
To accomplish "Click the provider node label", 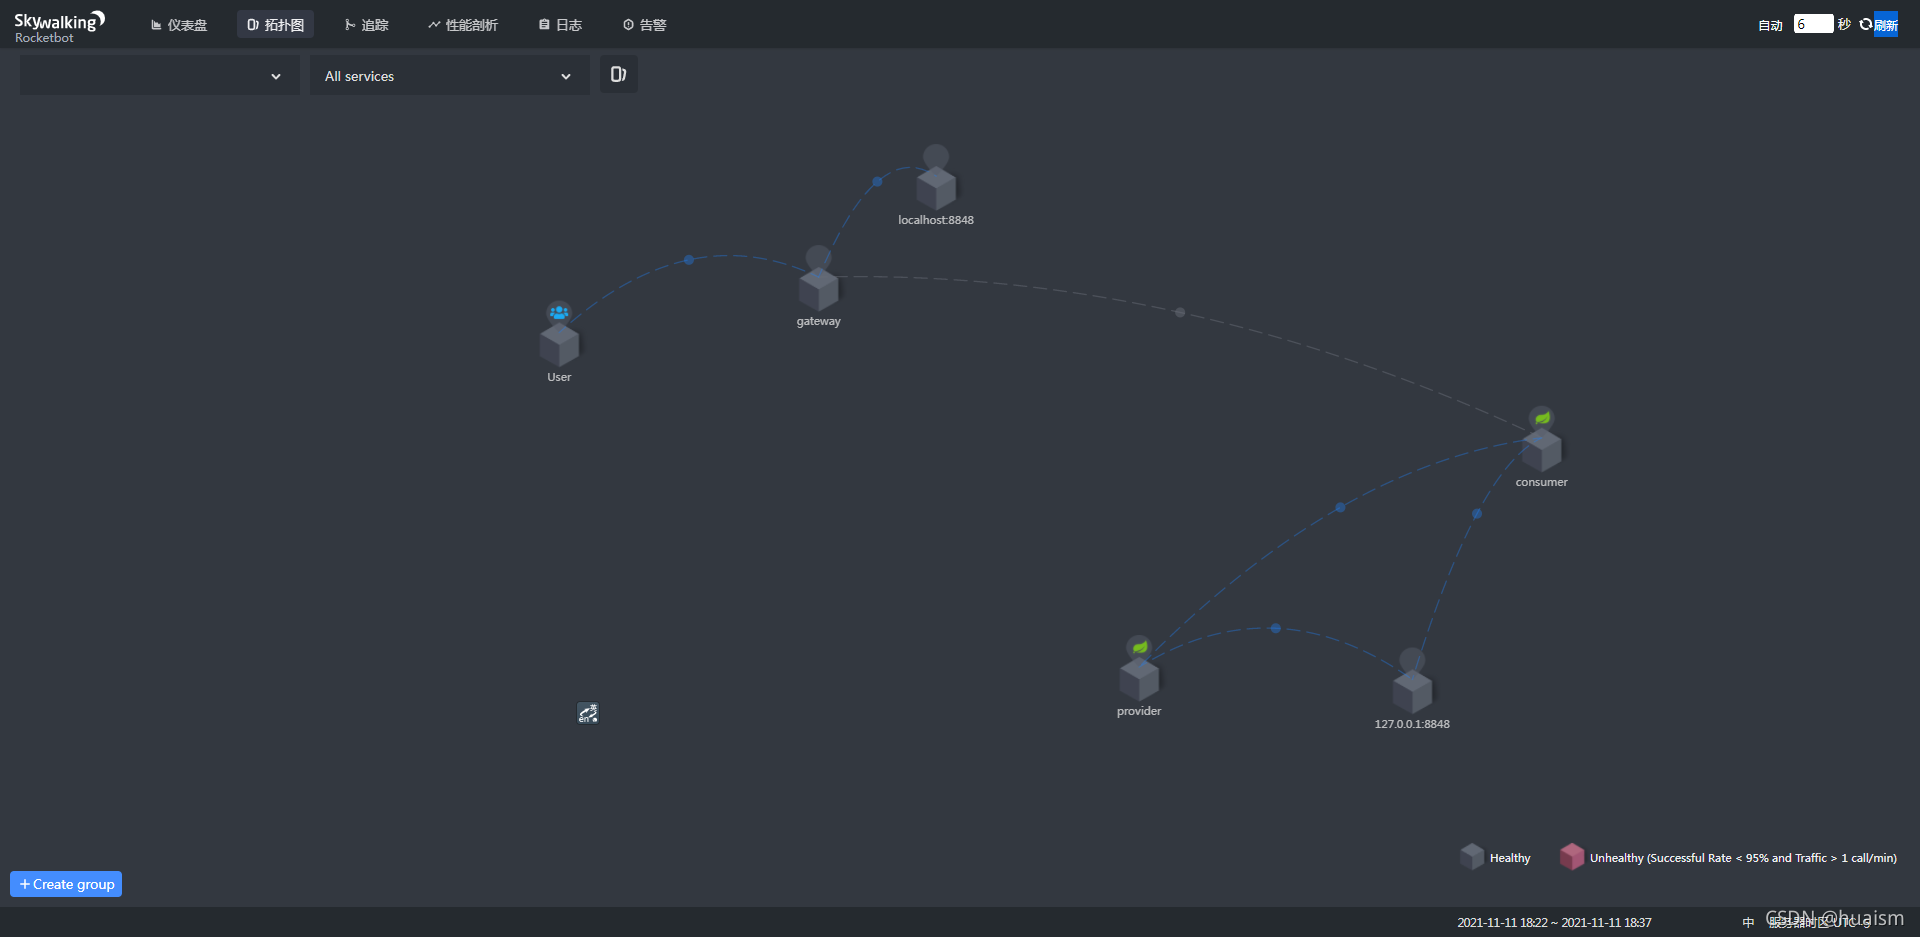I will click(1139, 711).
